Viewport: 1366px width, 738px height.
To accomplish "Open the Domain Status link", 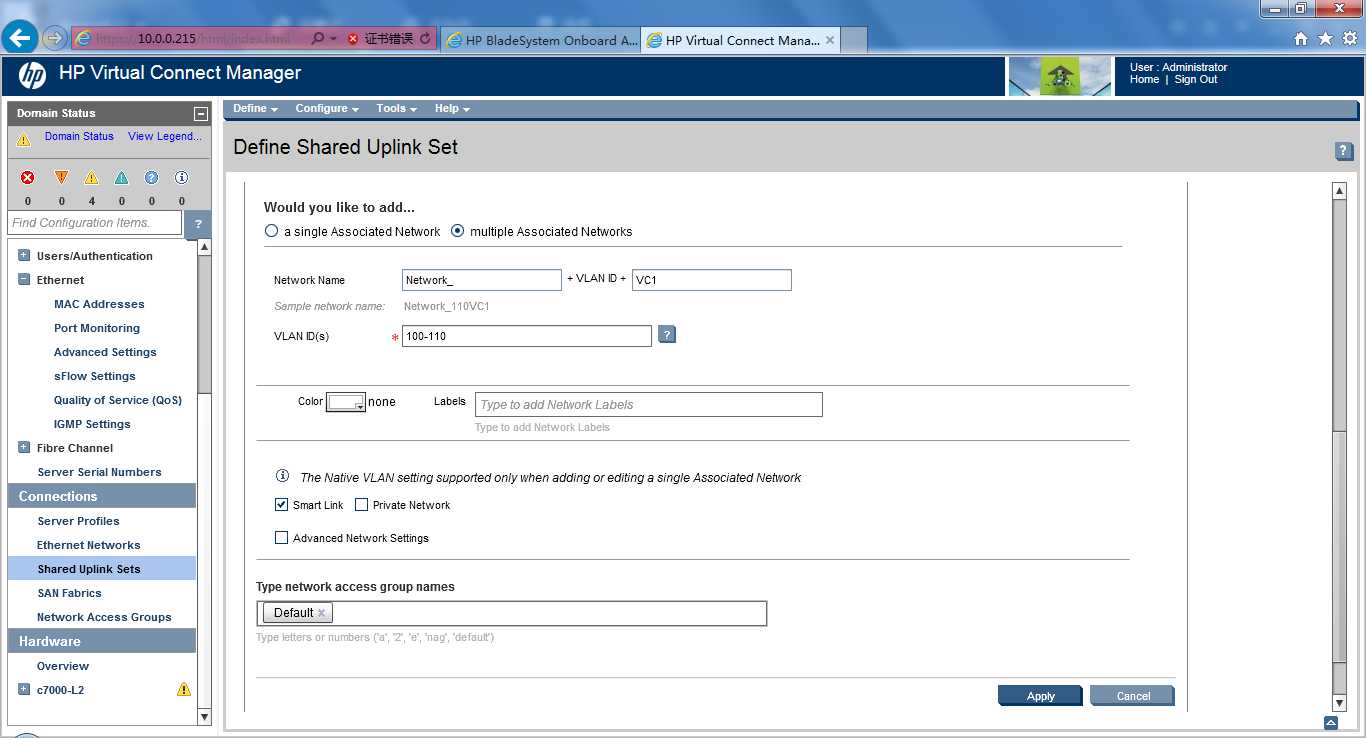I will coord(79,136).
